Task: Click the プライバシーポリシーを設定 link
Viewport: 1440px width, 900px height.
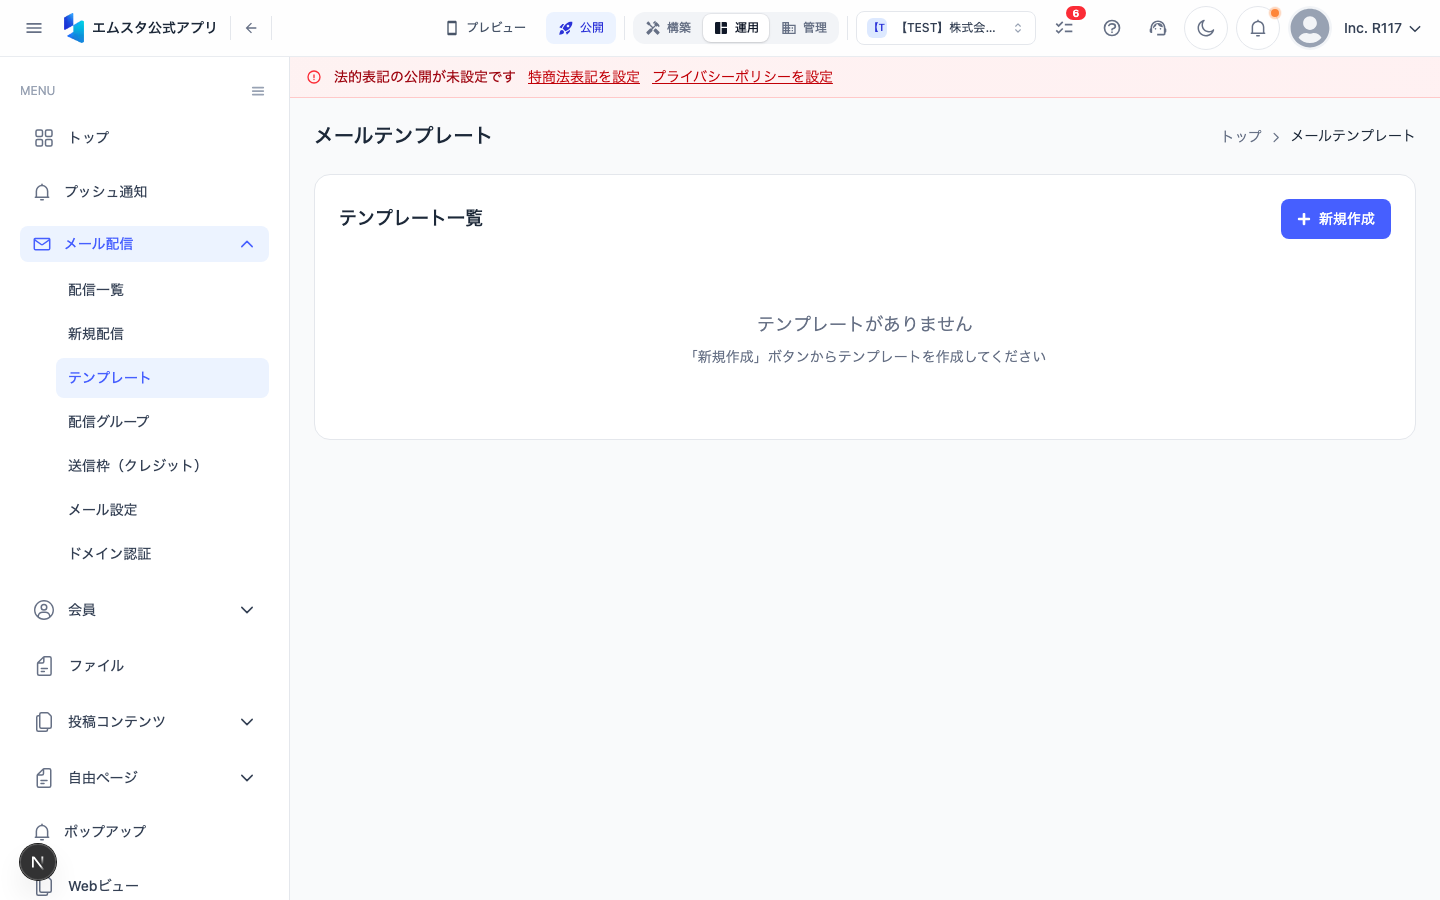Action: pyautogui.click(x=743, y=77)
